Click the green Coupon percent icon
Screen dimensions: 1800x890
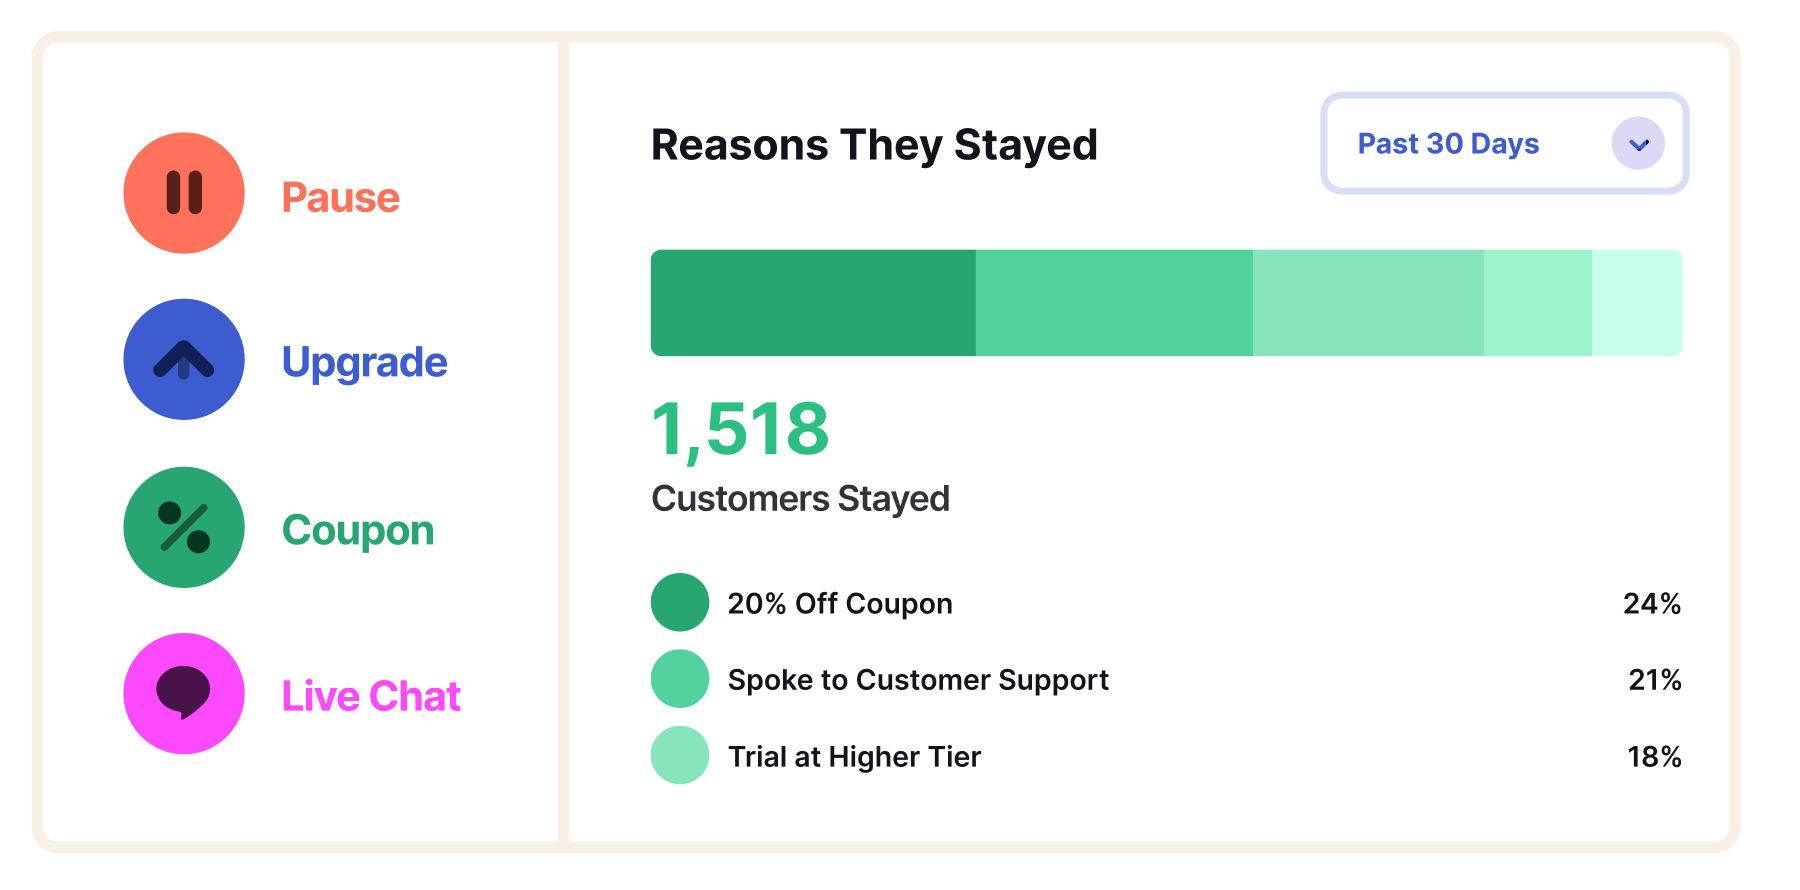point(184,527)
